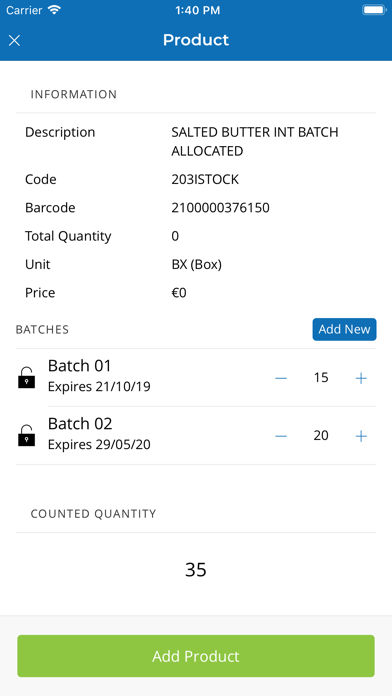The height and width of the screenshot is (696, 392).
Task: Close the Product screen with X icon
Action: pos(14,40)
